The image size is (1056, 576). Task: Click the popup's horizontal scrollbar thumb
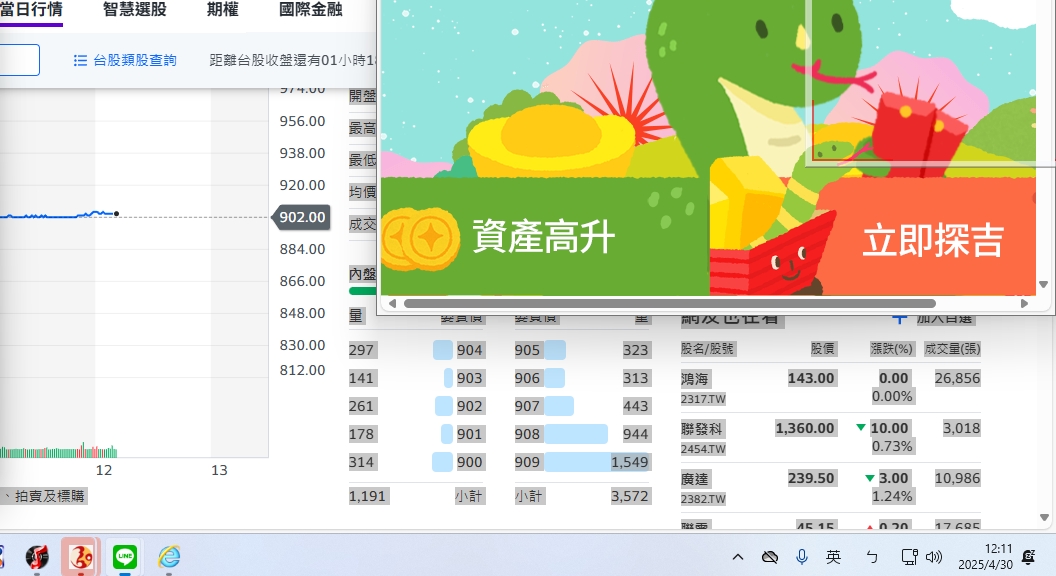click(x=669, y=303)
